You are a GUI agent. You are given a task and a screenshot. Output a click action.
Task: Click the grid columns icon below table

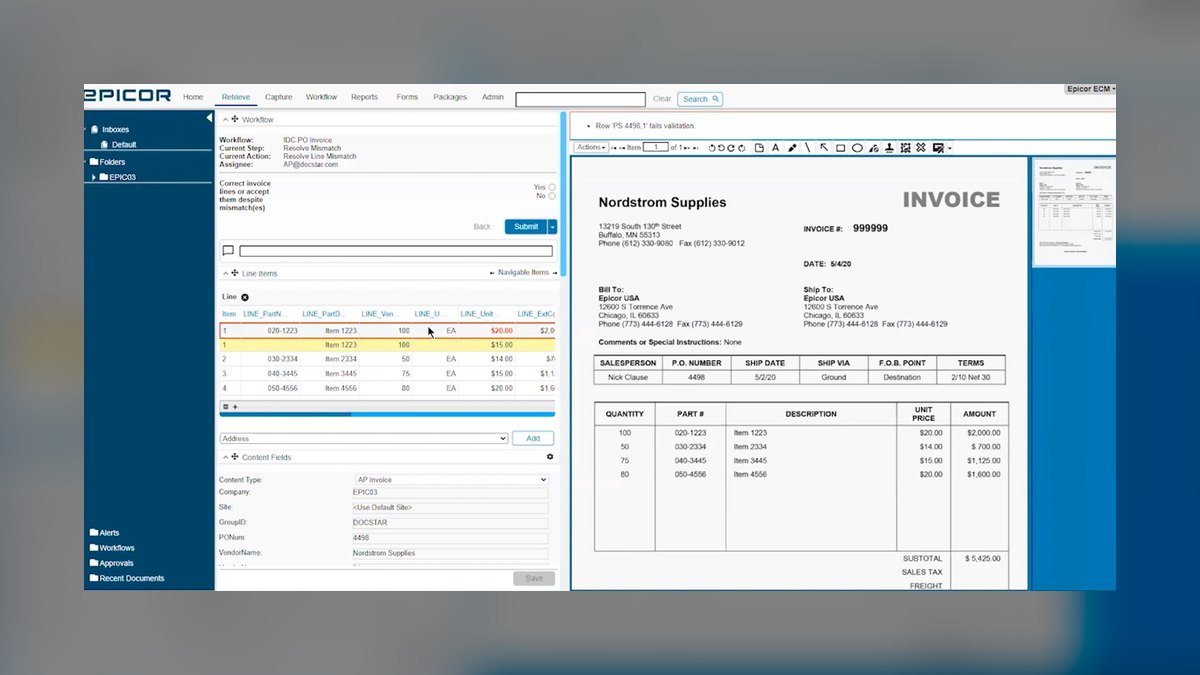coord(226,407)
